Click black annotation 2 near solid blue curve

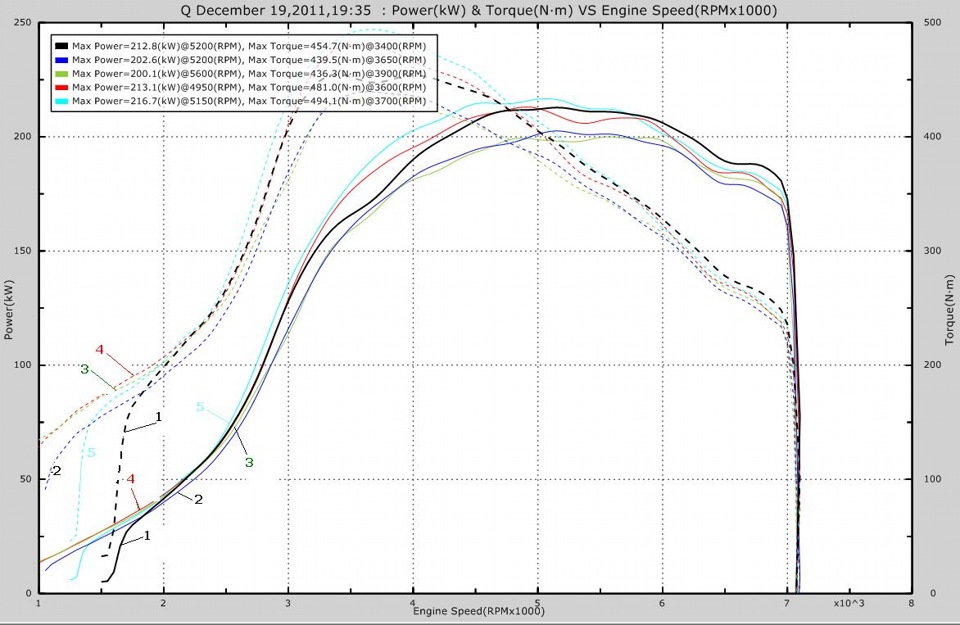(x=199, y=498)
